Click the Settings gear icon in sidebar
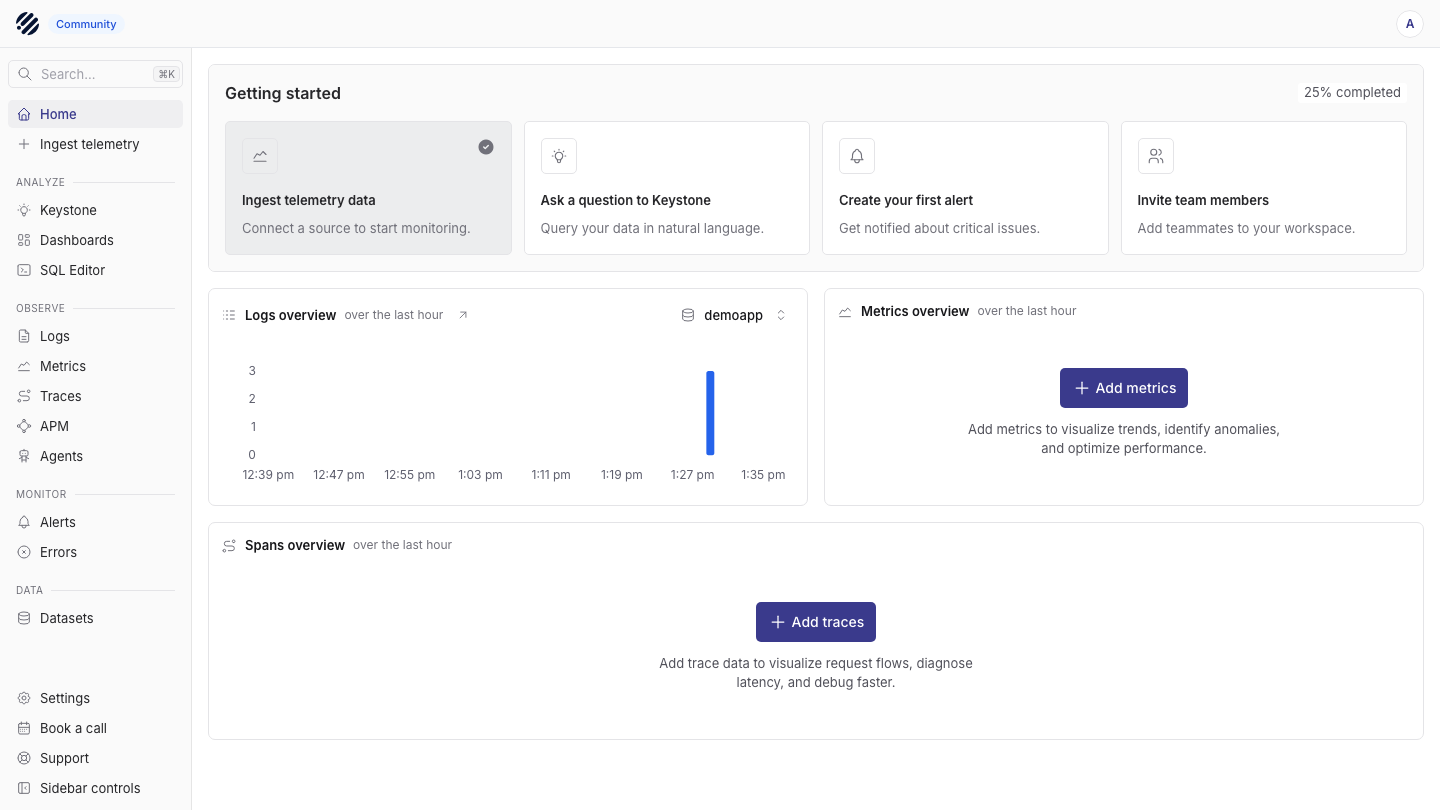This screenshot has height=810, width=1440. pyautogui.click(x=24, y=698)
